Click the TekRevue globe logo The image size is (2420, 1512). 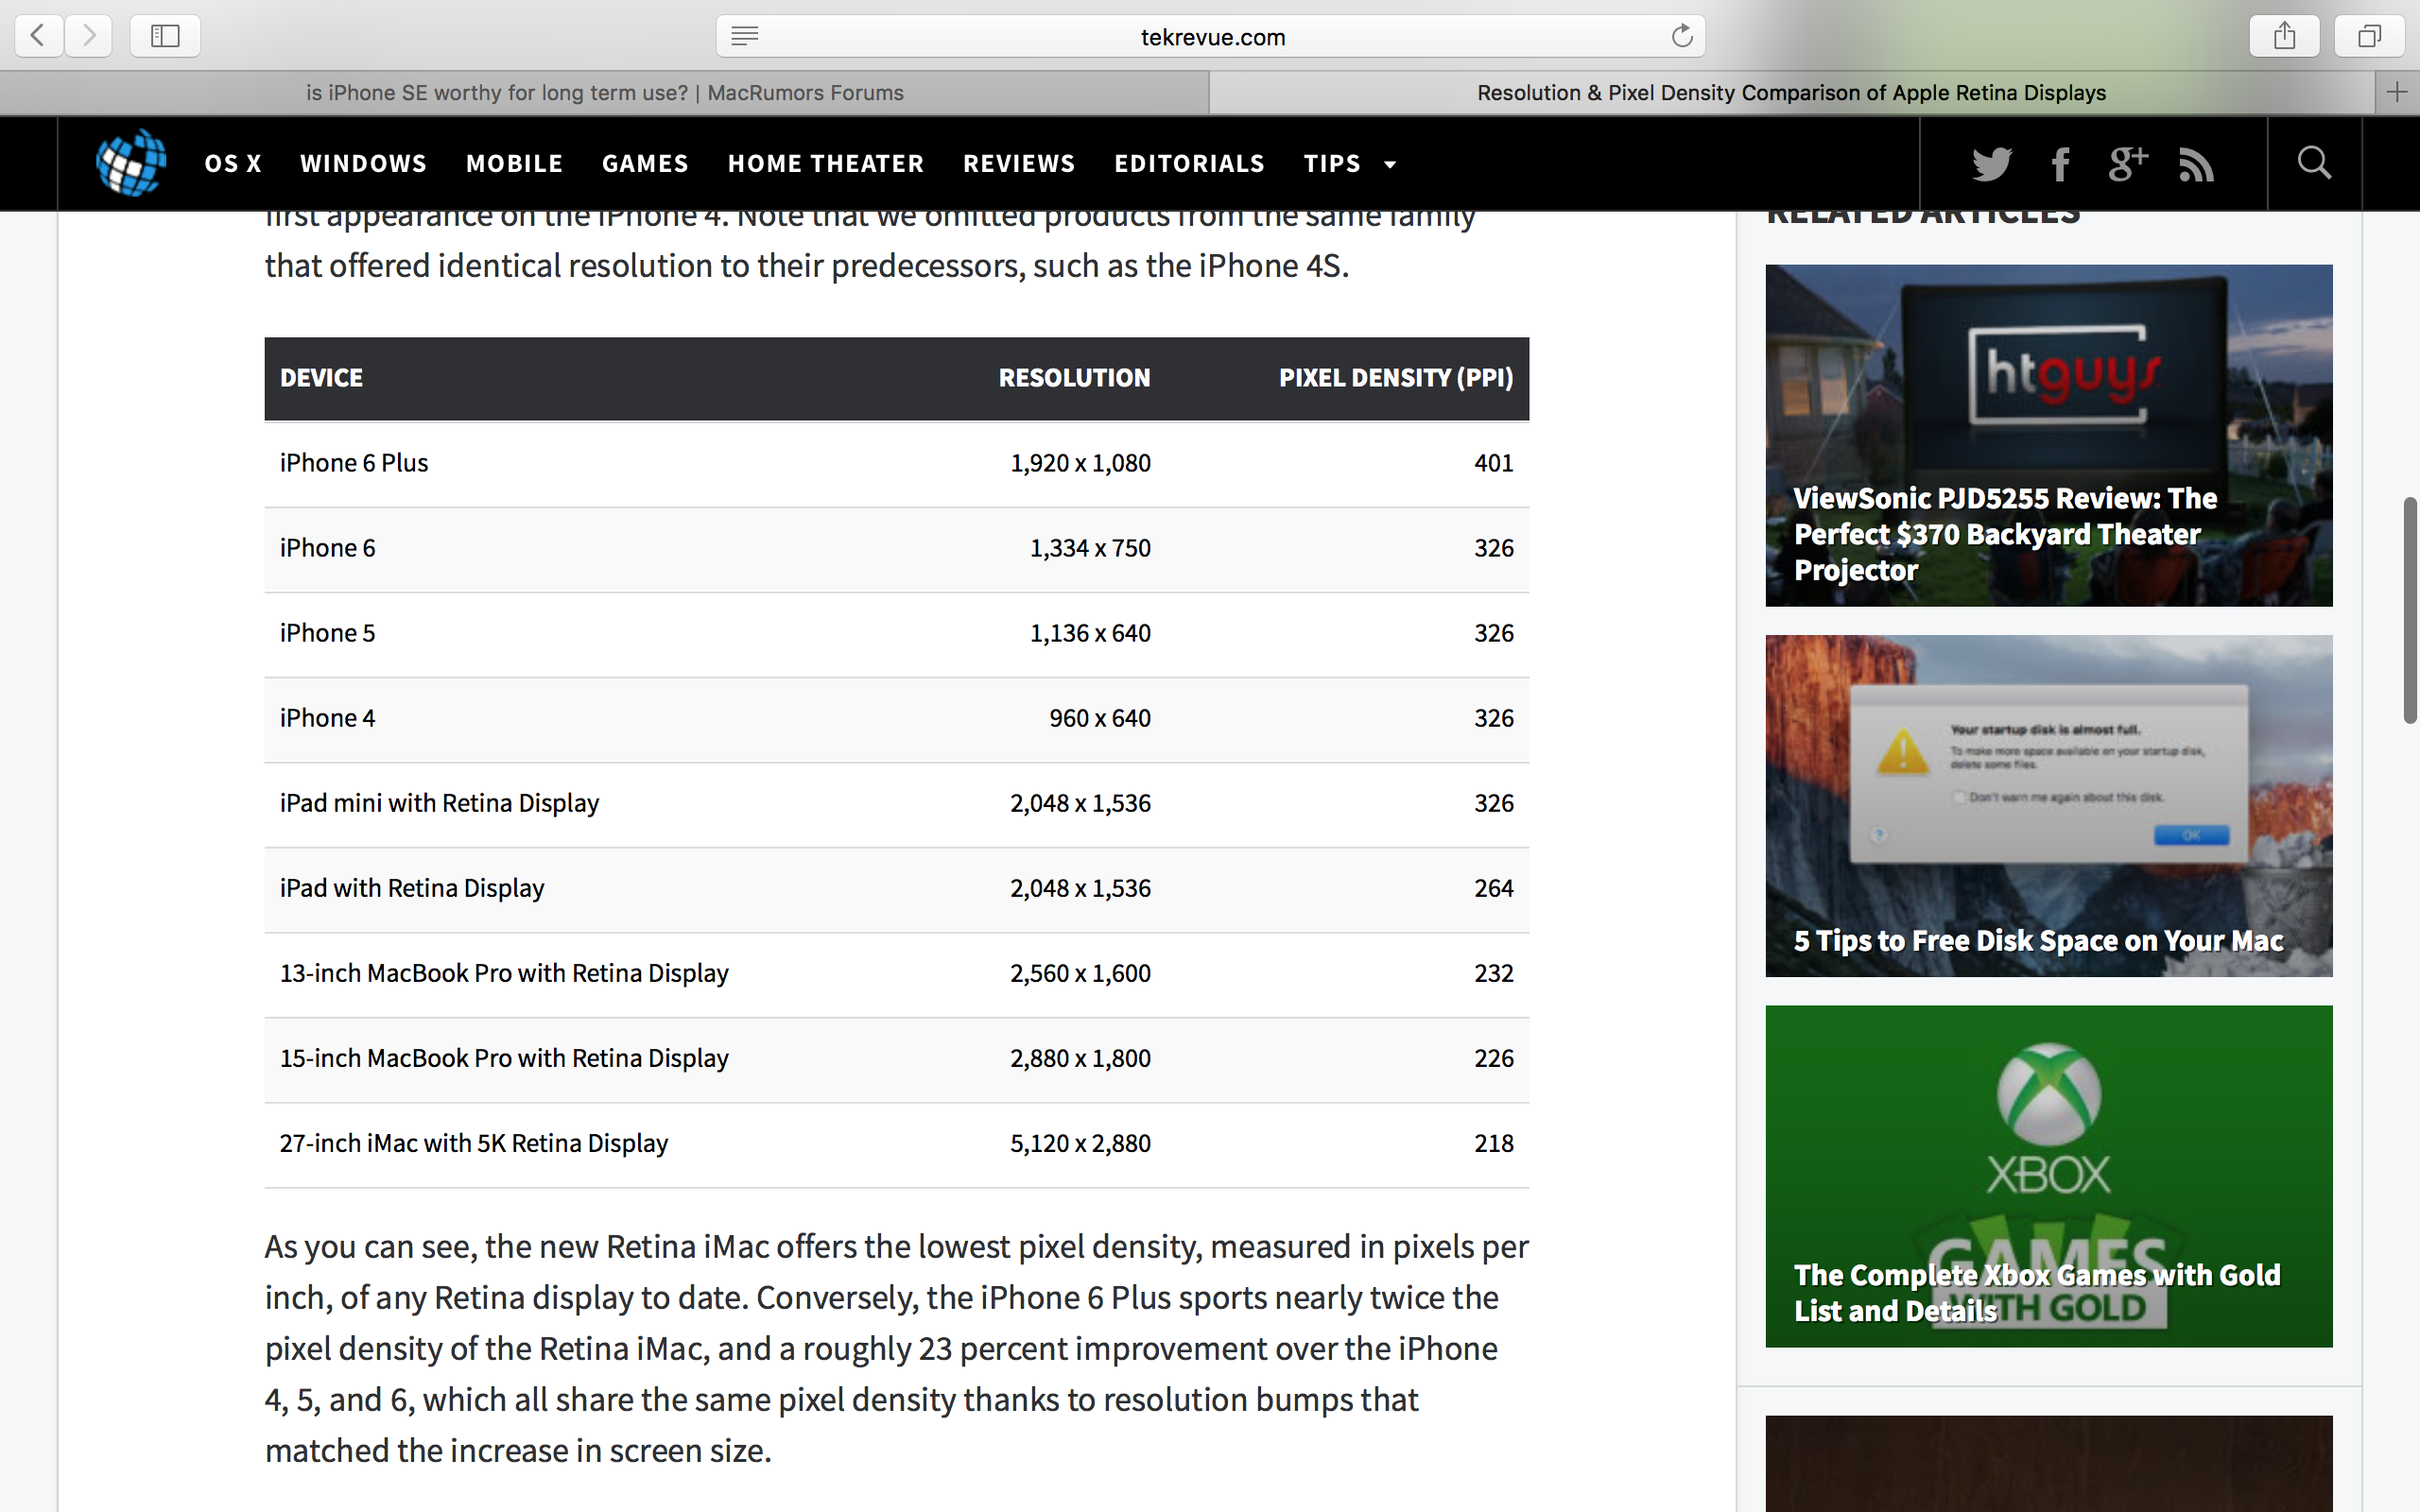coord(131,162)
